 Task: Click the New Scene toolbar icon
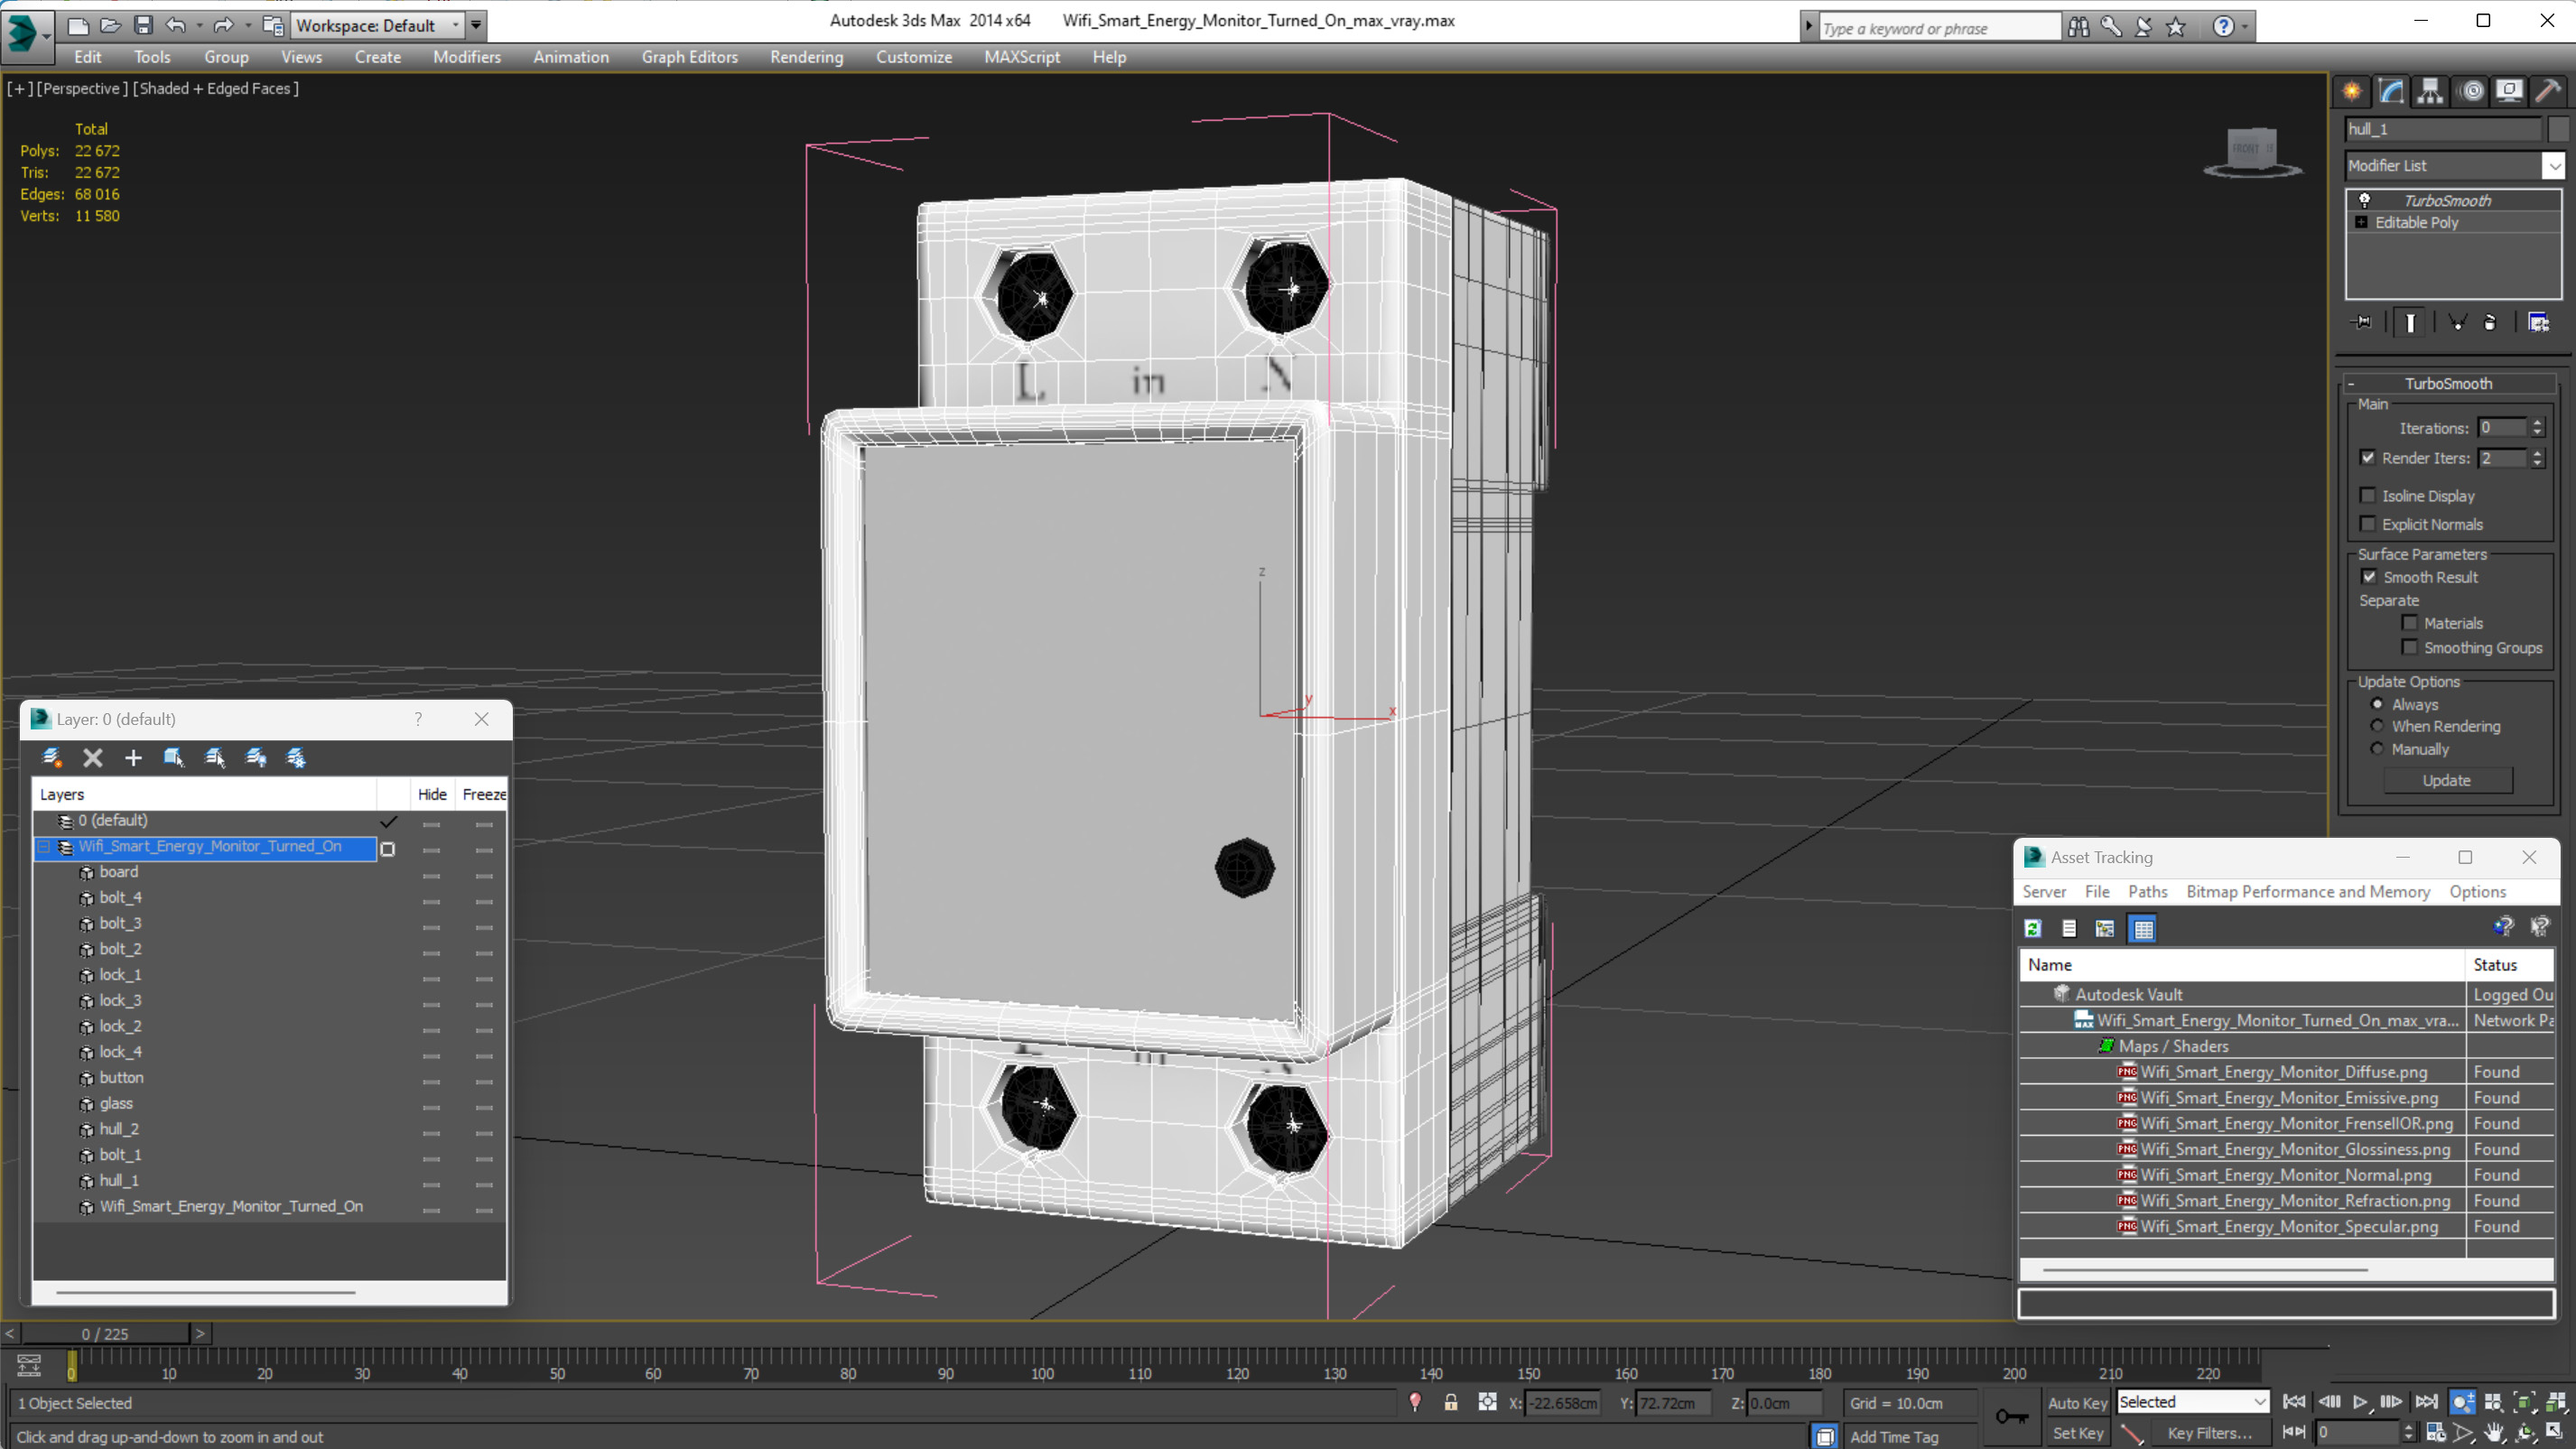[78, 25]
